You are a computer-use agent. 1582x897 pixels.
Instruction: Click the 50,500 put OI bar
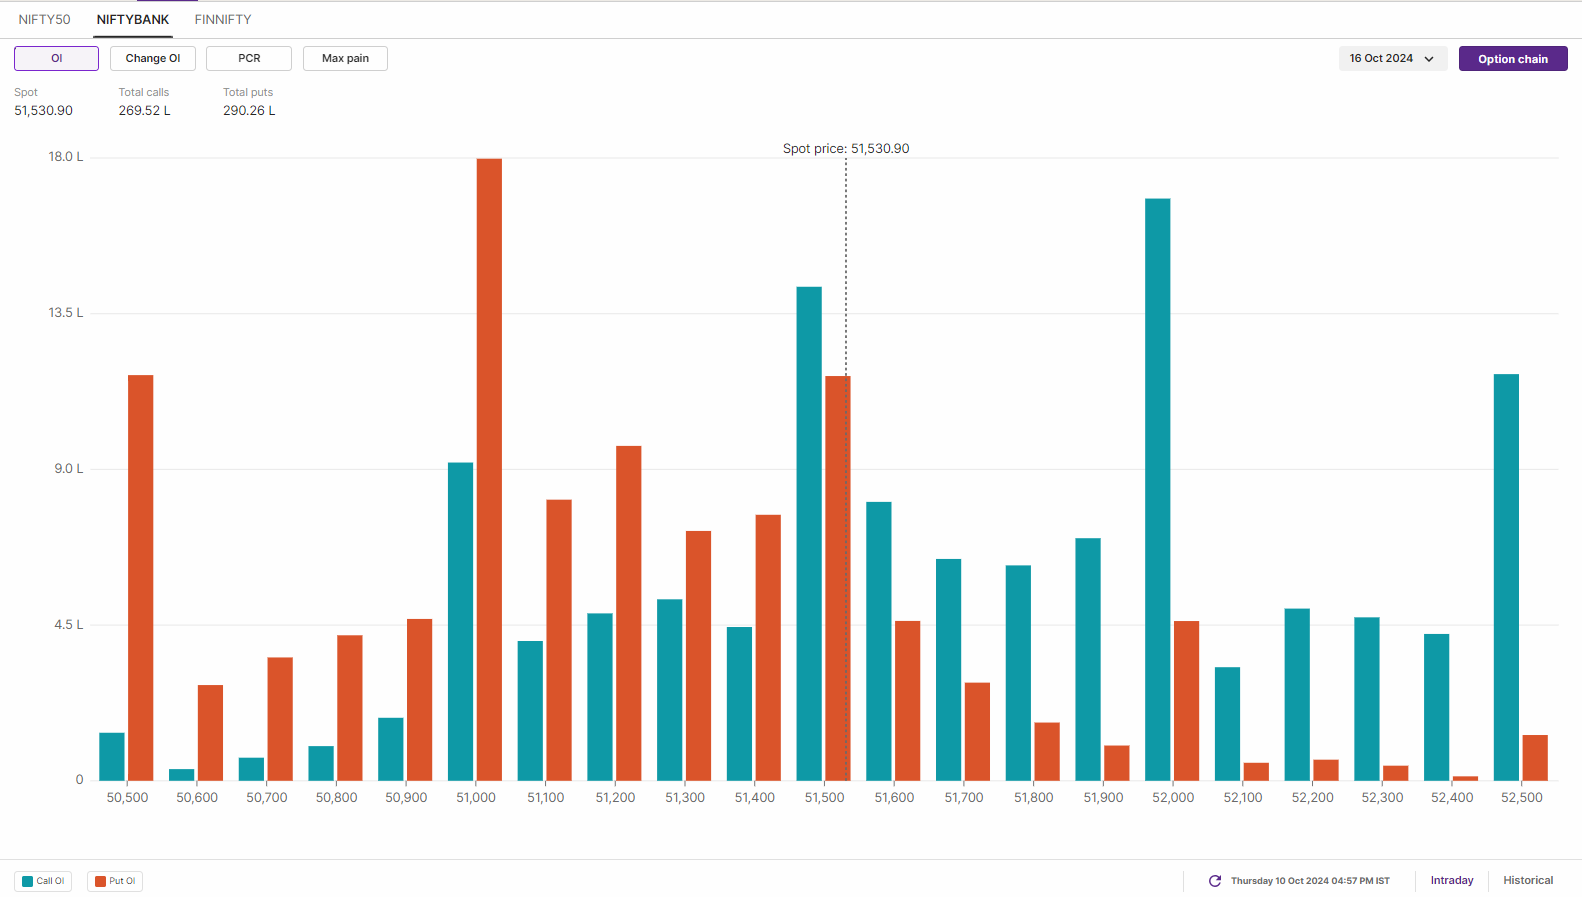141,578
